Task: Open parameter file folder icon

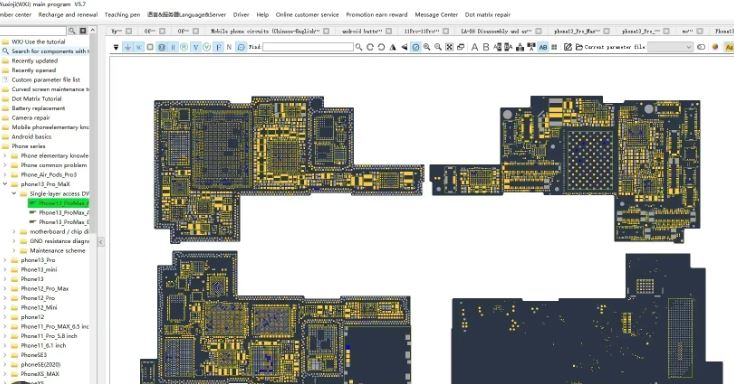Action: 579,47
